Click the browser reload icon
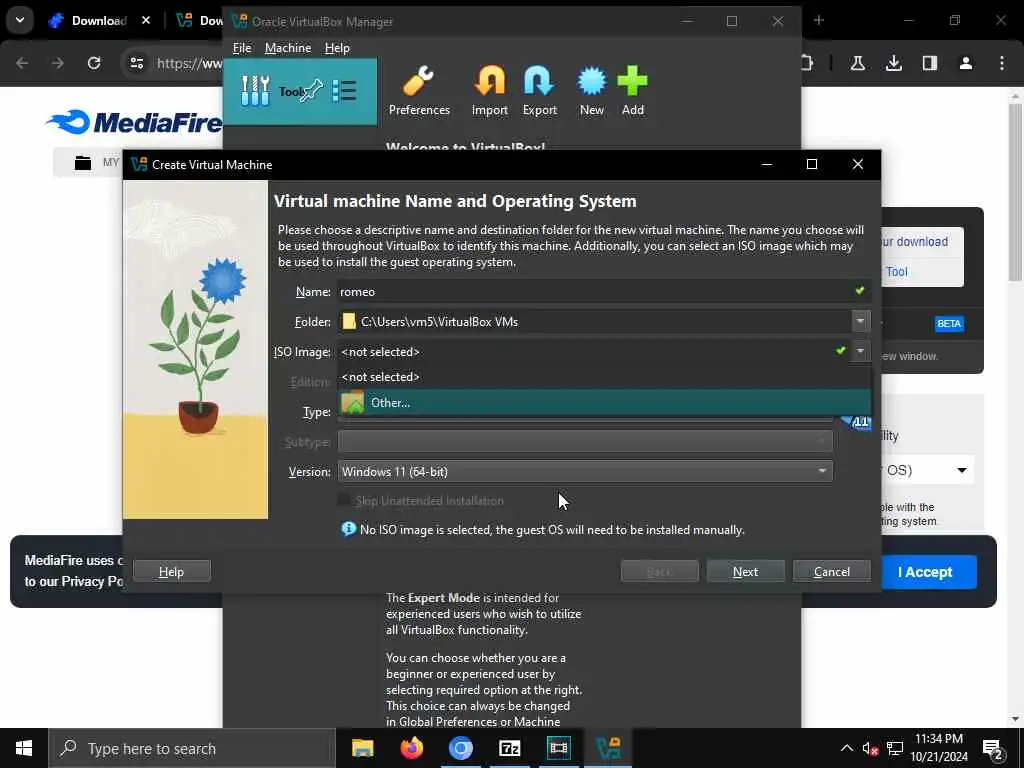 coord(94,63)
